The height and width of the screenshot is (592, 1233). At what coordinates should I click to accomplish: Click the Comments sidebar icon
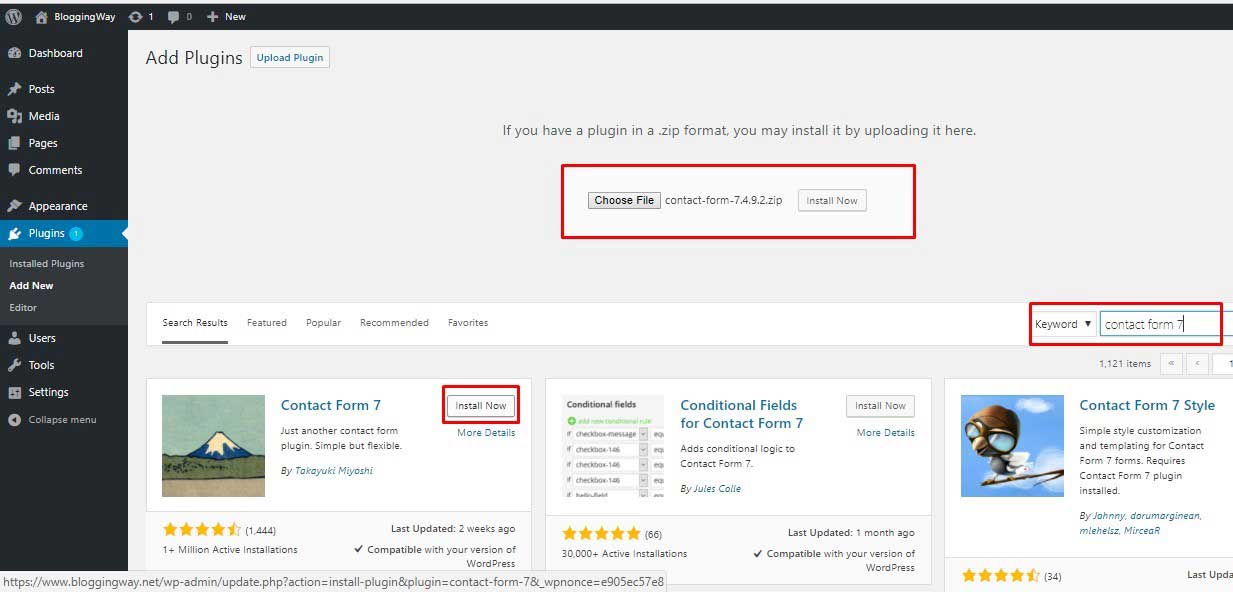point(14,170)
